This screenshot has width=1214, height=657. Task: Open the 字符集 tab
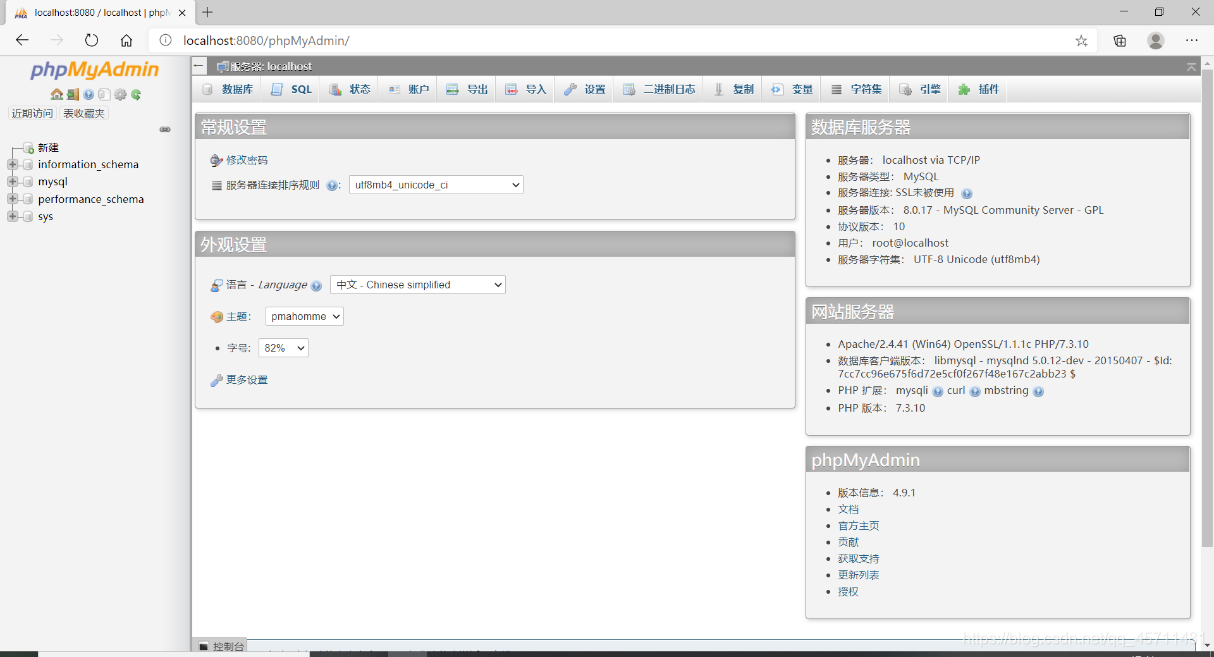857,89
